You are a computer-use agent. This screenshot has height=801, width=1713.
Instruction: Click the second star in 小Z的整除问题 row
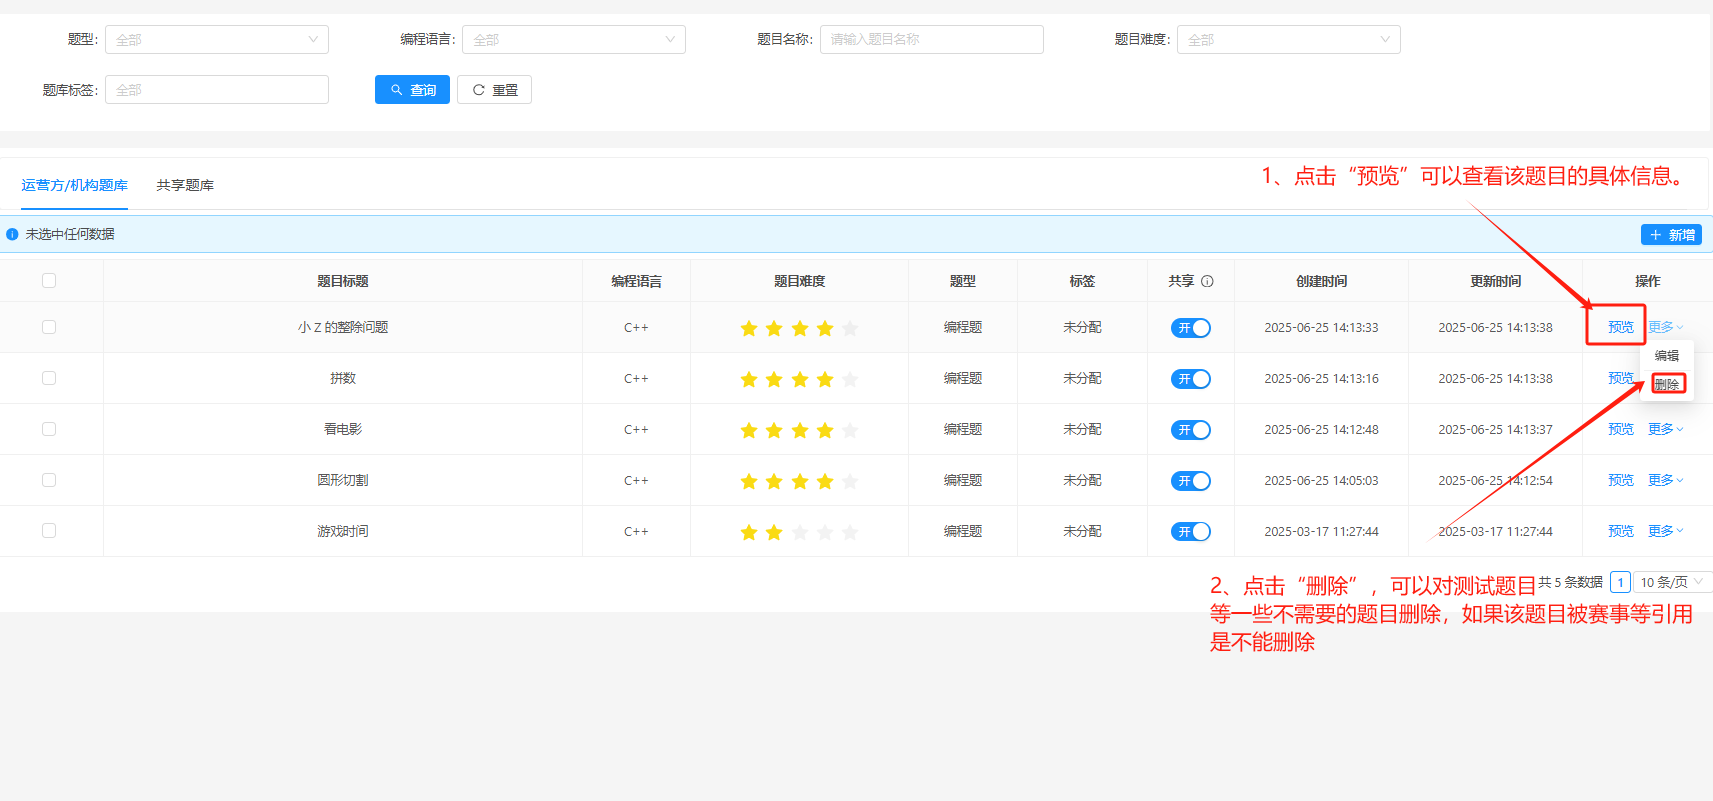click(774, 328)
